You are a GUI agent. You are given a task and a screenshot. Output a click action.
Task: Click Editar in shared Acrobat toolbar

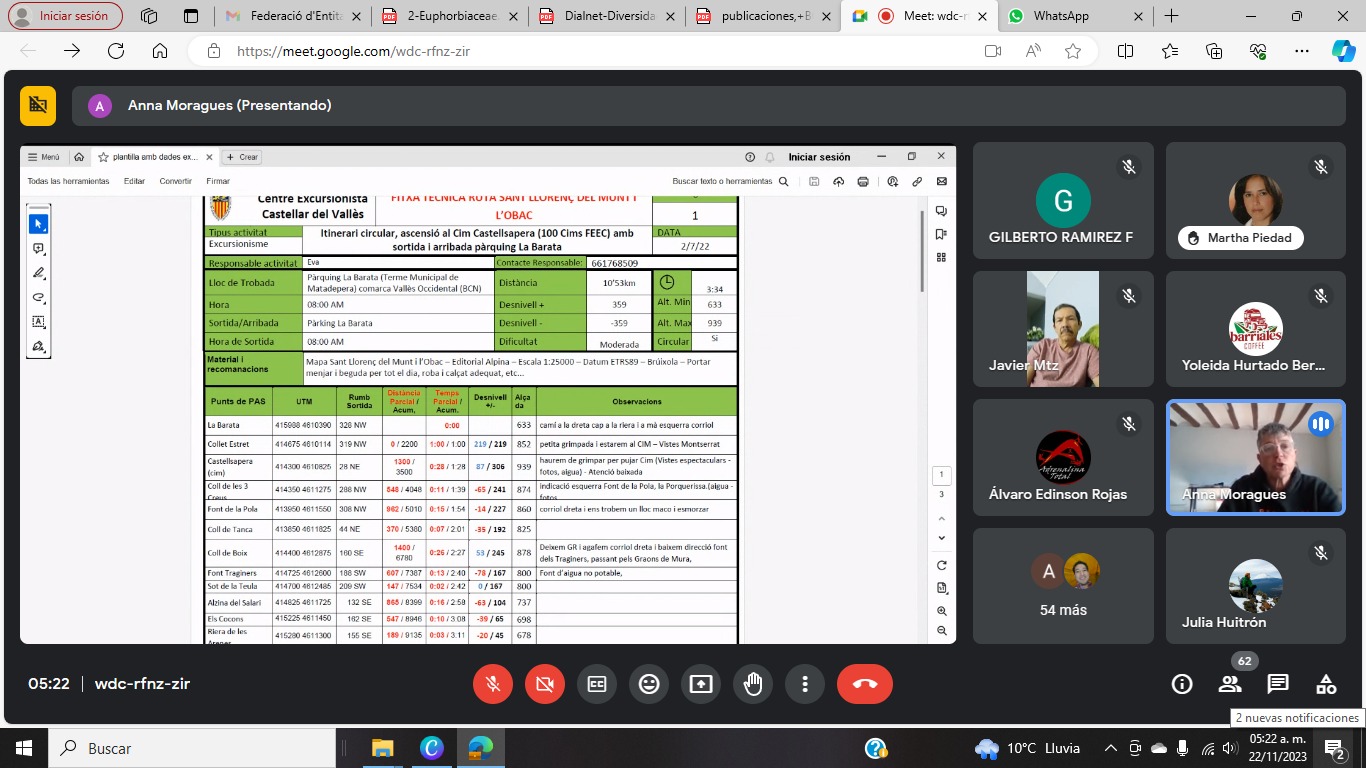tap(135, 181)
